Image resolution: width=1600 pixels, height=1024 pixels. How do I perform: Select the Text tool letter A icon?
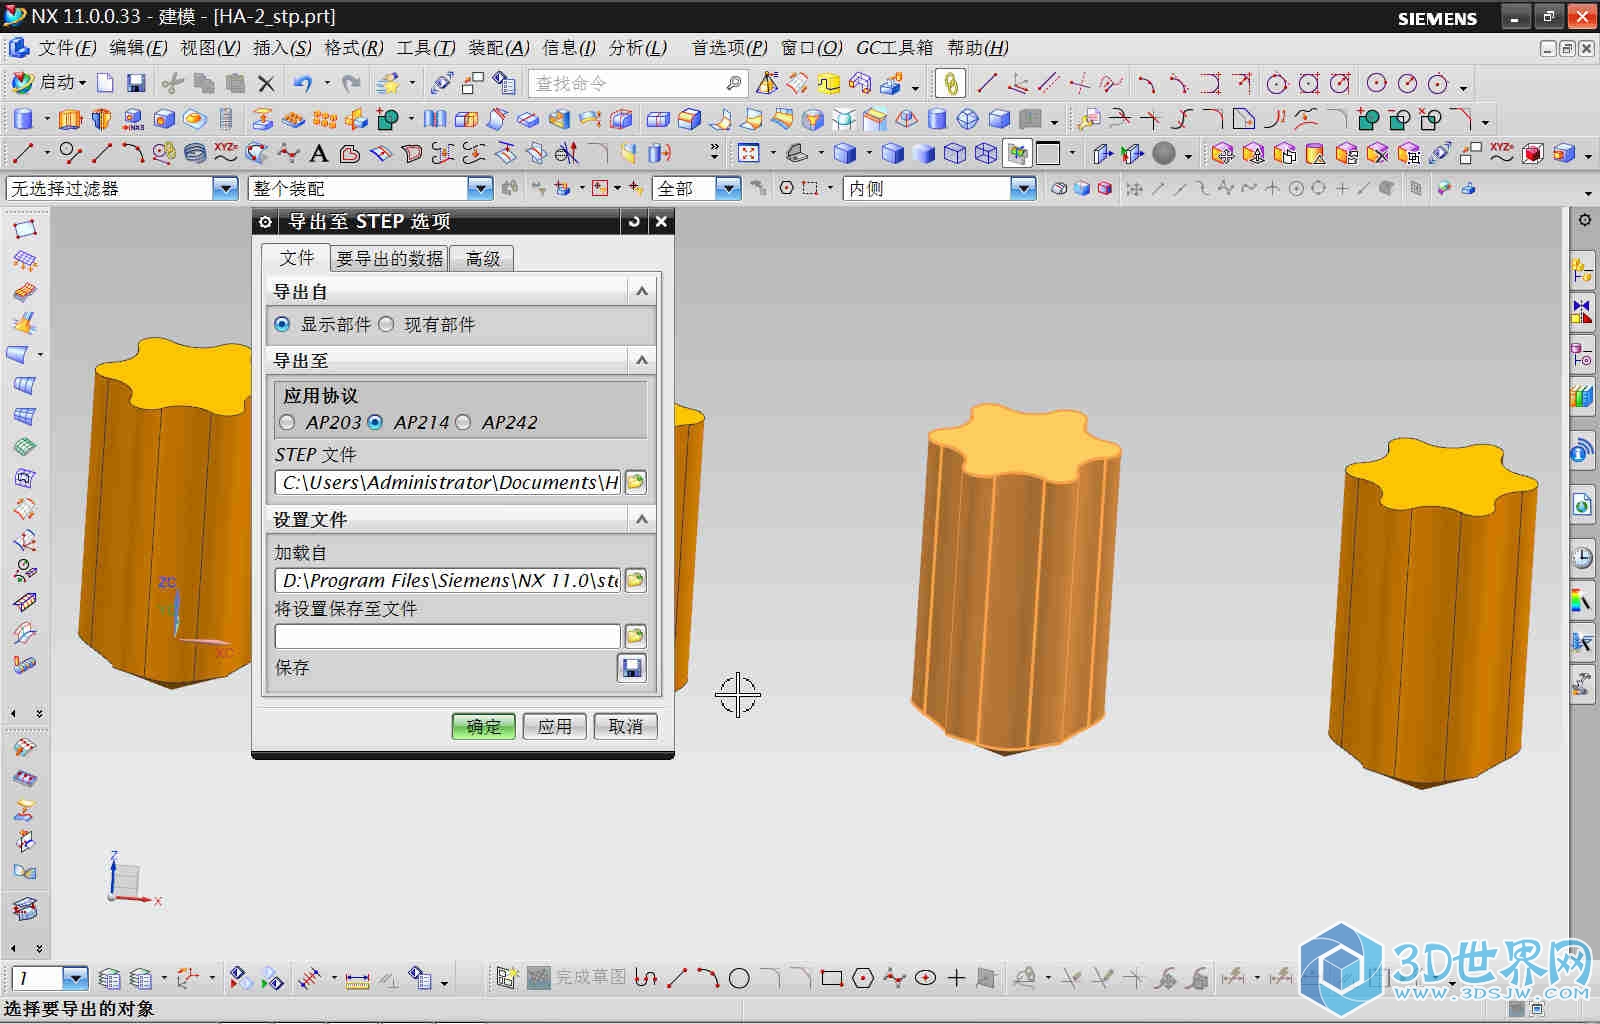click(x=319, y=153)
